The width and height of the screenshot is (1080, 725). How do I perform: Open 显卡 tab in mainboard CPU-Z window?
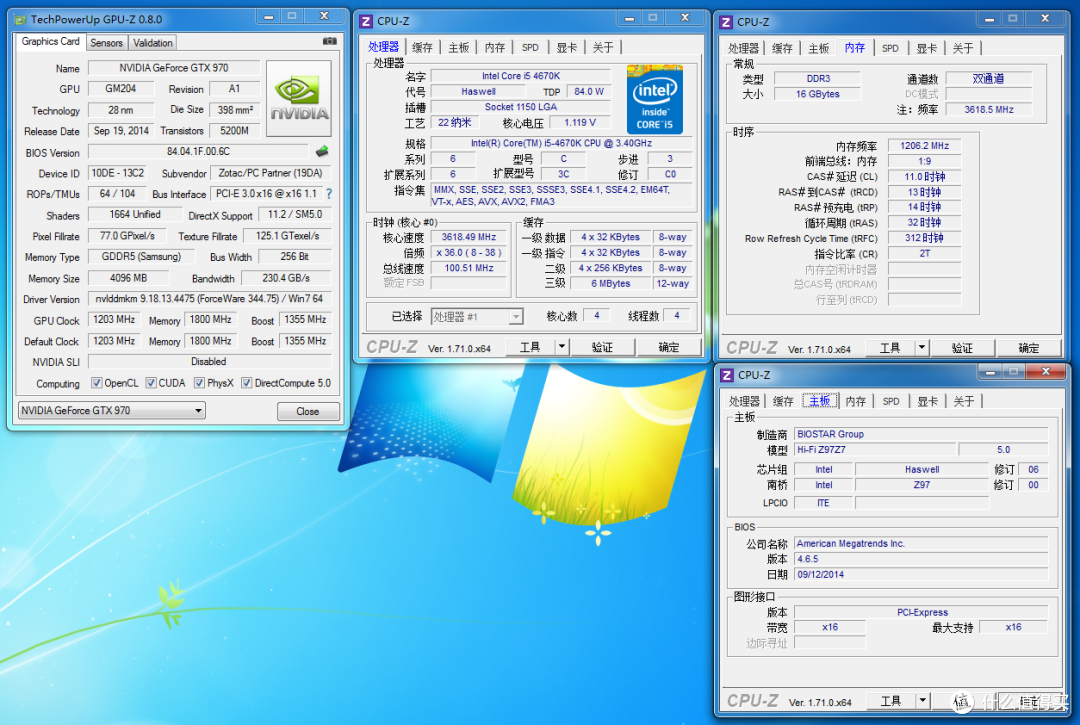click(x=928, y=401)
